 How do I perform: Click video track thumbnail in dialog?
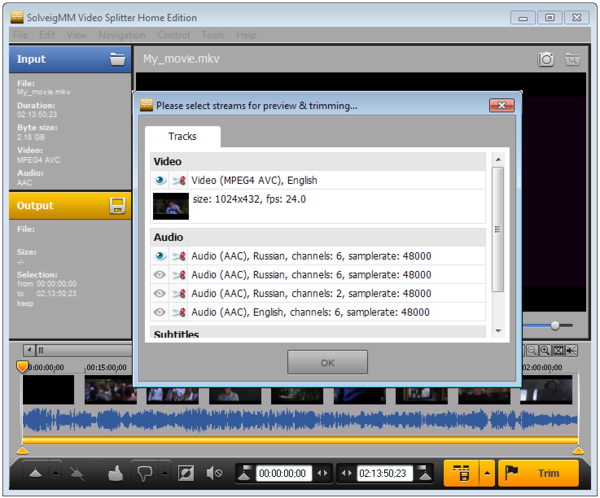coord(171,206)
